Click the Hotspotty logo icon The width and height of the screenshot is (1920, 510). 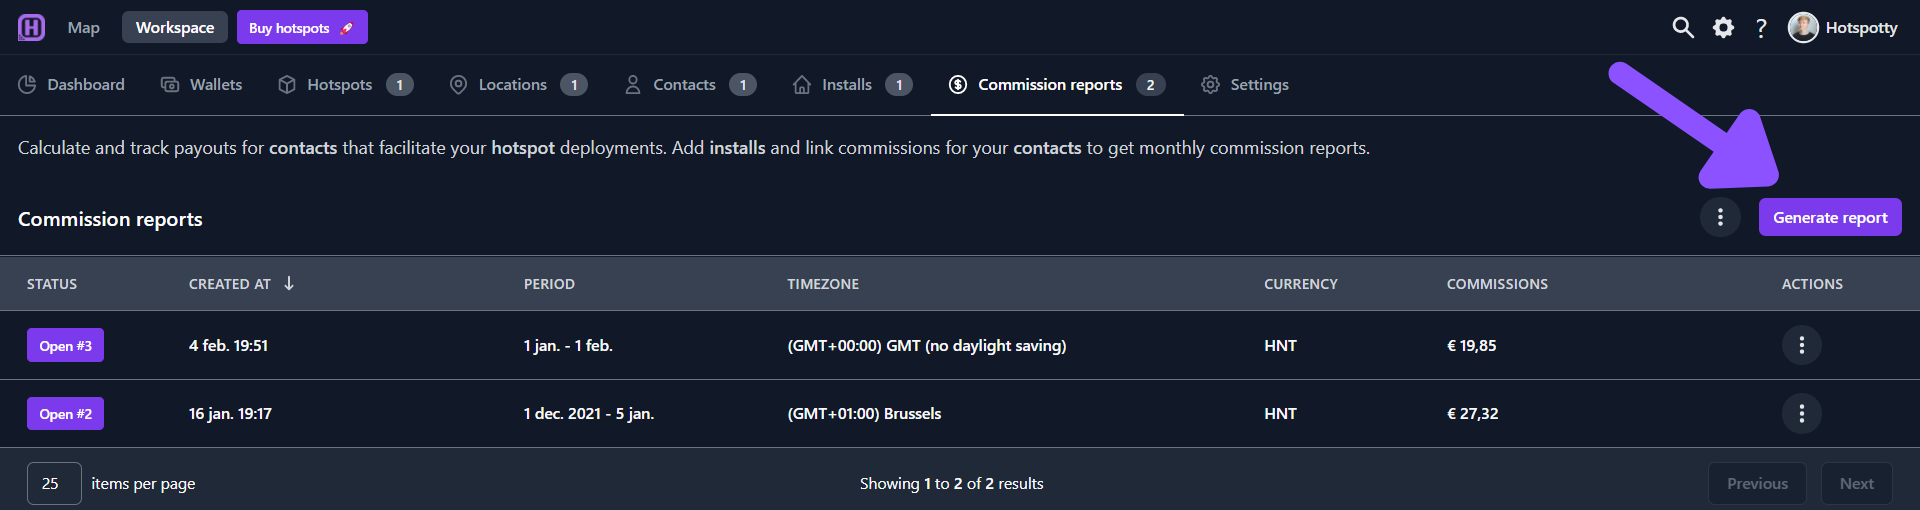31,27
